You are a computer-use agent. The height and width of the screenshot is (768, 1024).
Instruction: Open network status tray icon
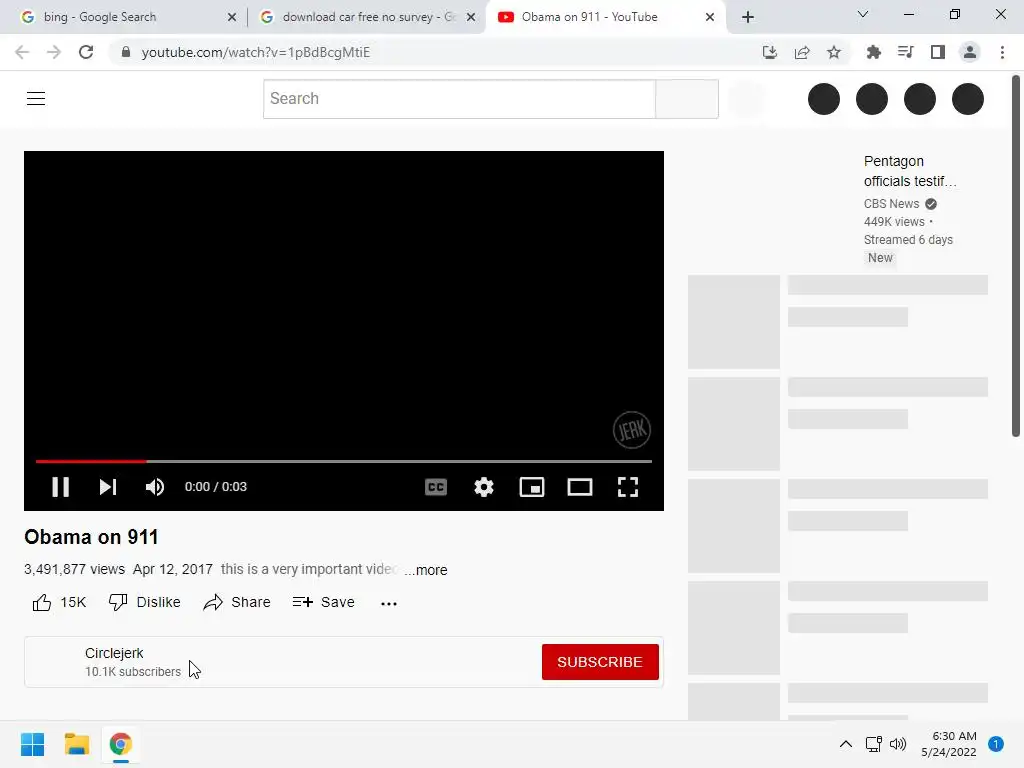(x=873, y=744)
